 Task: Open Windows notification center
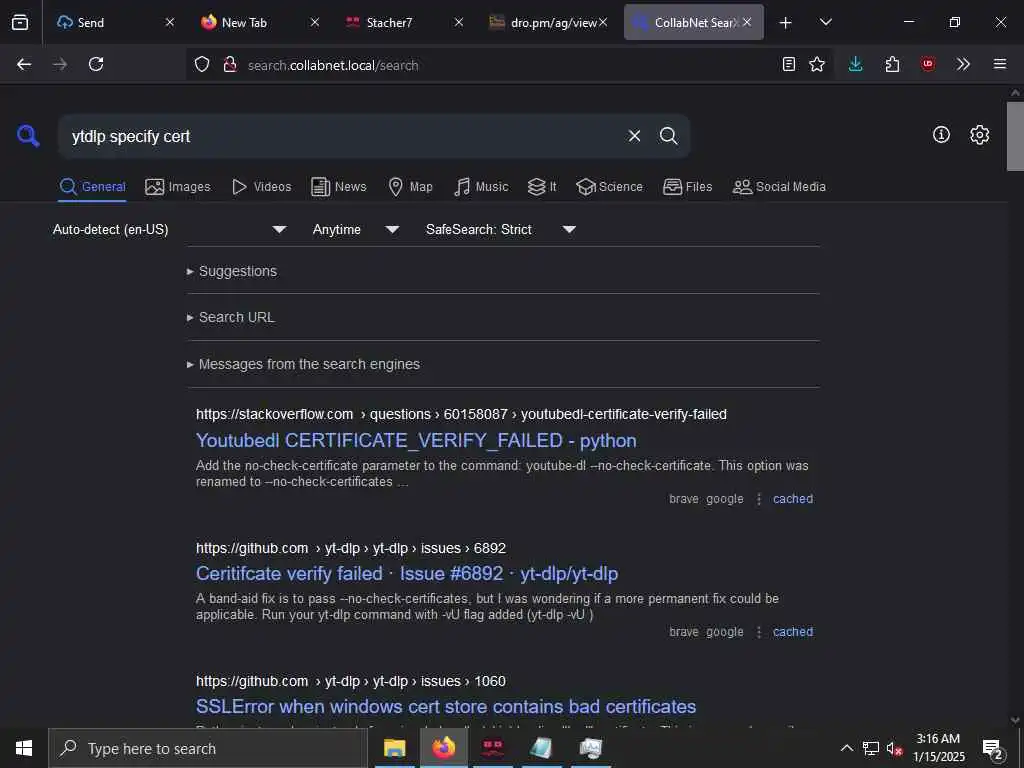tap(993, 749)
